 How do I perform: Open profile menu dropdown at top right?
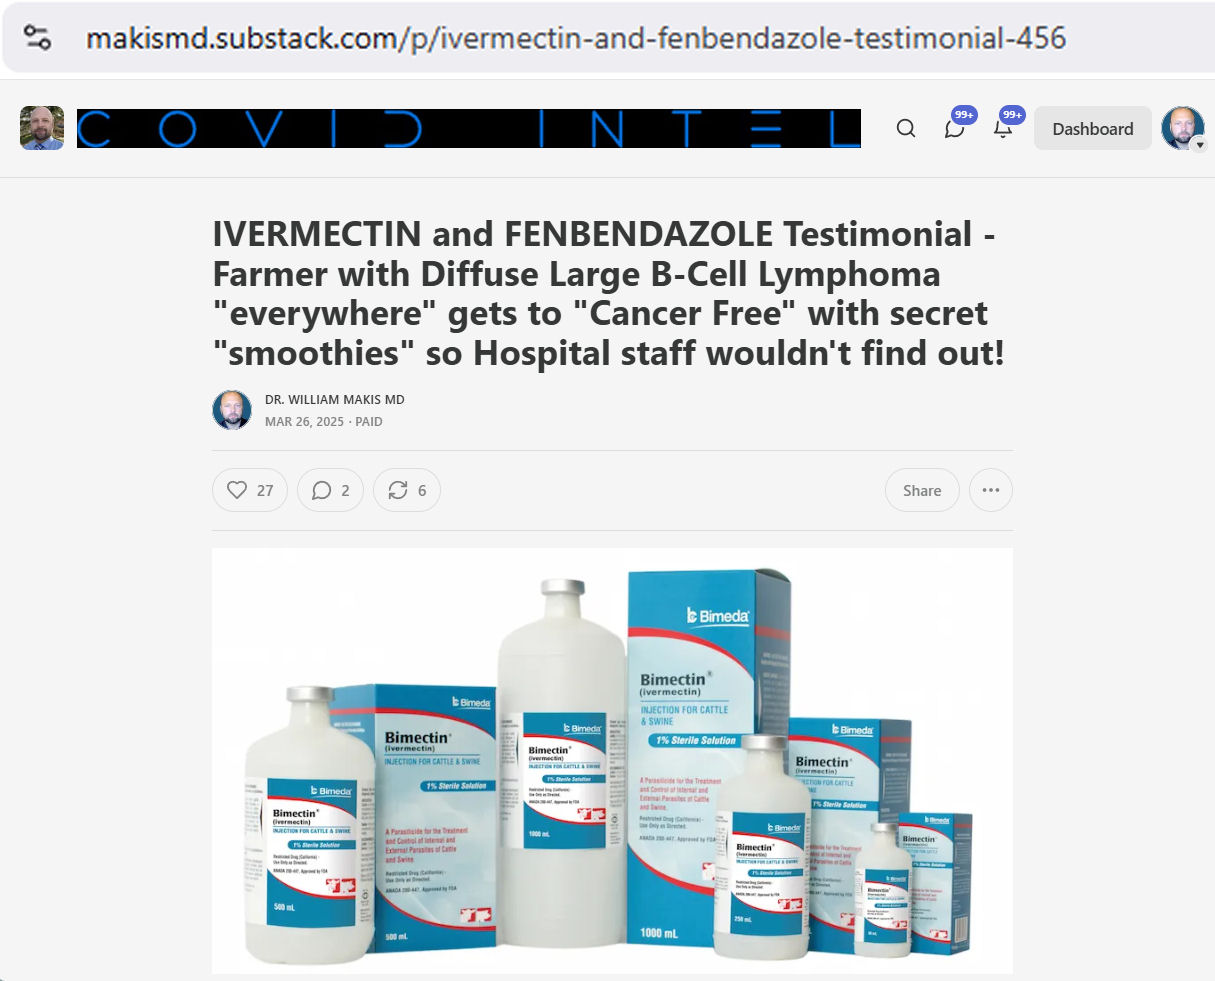coord(1183,128)
